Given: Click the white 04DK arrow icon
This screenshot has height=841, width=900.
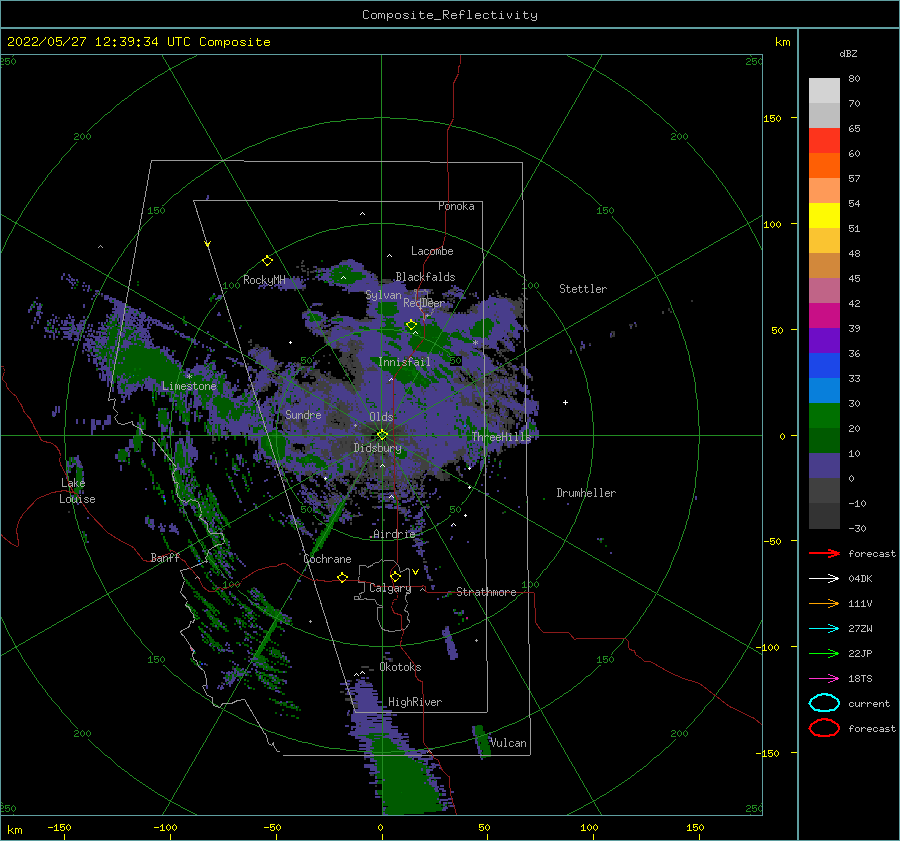Looking at the screenshot, I should coord(824,578).
